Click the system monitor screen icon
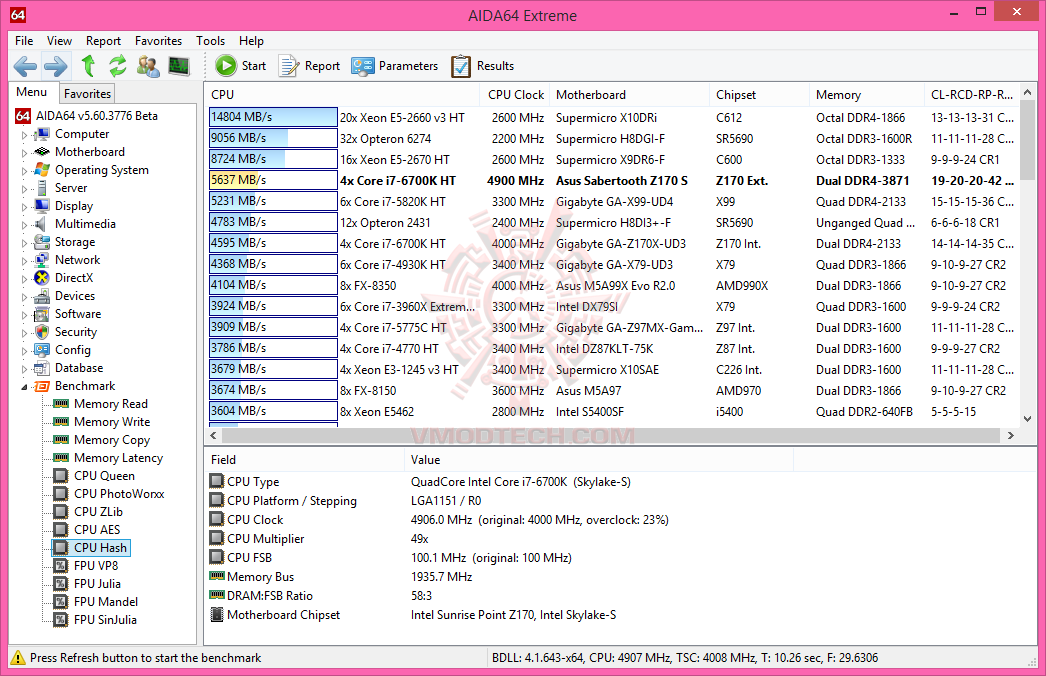This screenshot has height=676, width=1046. pyautogui.click(x=179, y=66)
